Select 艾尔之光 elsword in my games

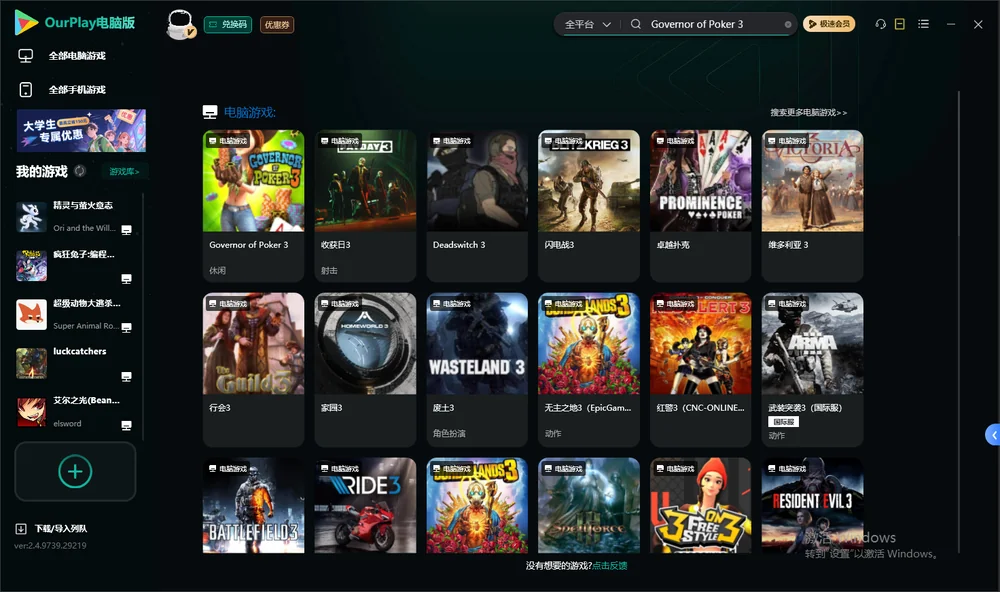tap(75, 411)
